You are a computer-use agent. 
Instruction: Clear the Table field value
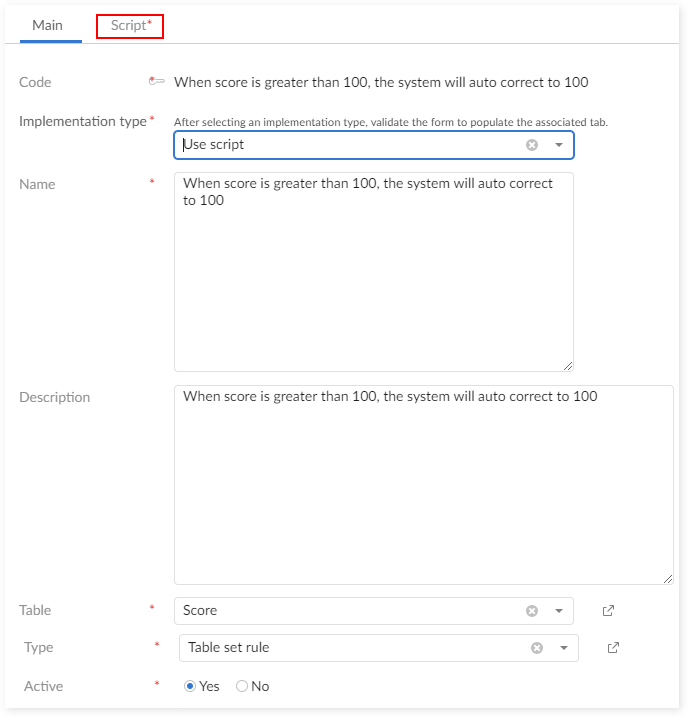point(532,611)
